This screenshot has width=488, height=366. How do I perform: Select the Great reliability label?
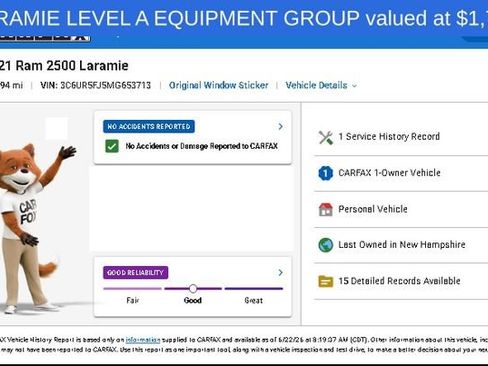point(254,300)
